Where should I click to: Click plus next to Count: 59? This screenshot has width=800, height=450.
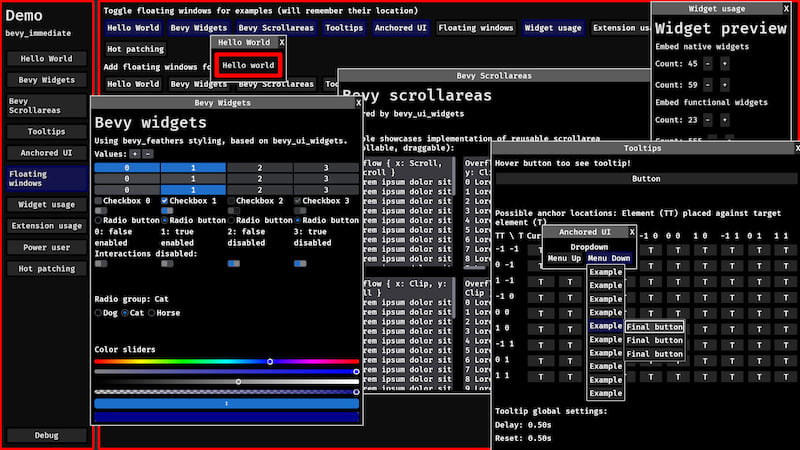coord(724,85)
